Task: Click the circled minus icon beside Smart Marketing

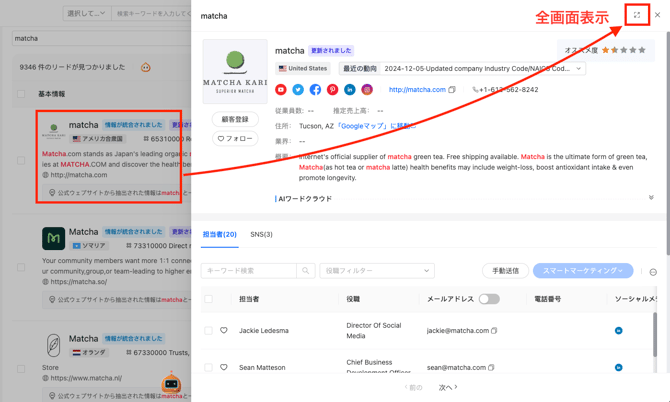Action: coord(653,272)
